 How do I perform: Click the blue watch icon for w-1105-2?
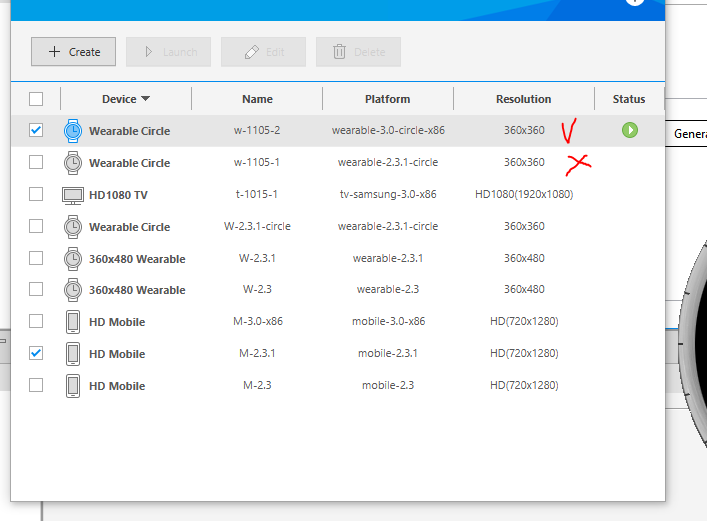[73, 130]
